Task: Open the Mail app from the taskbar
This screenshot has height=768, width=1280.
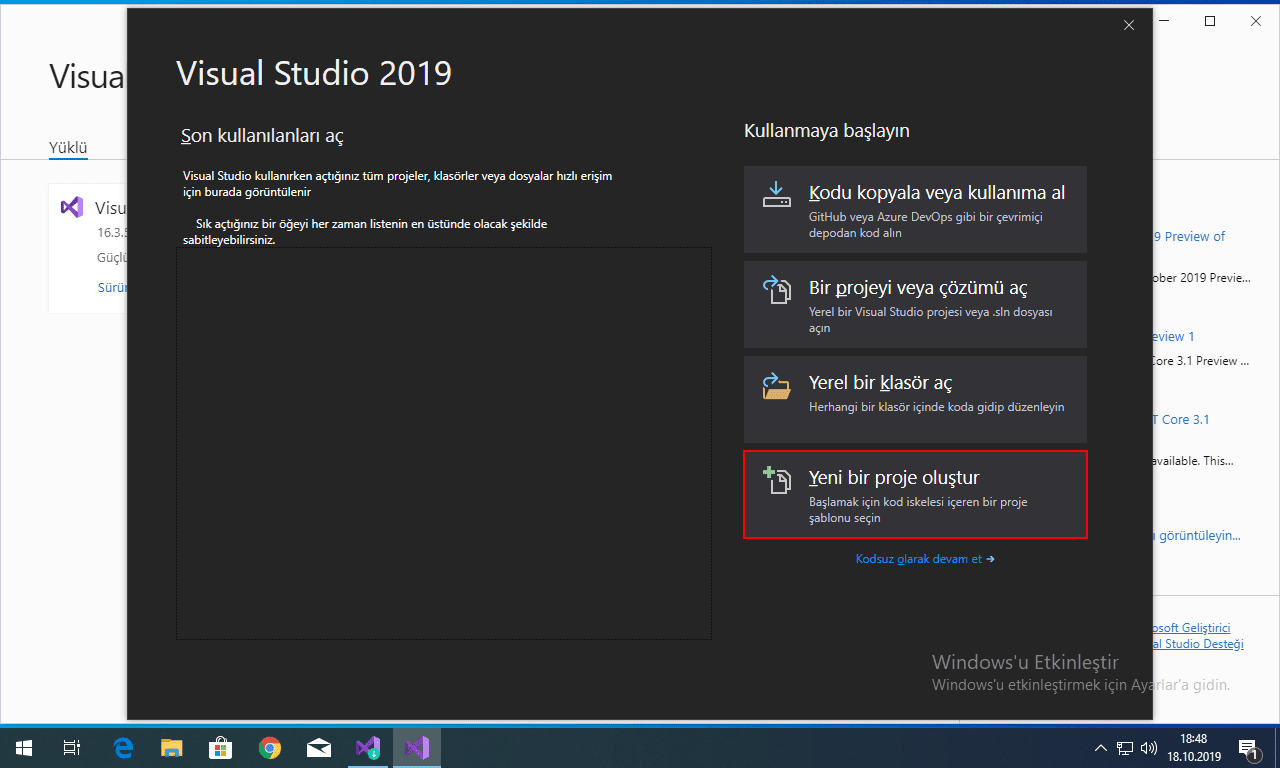Action: pyautogui.click(x=319, y=748)
